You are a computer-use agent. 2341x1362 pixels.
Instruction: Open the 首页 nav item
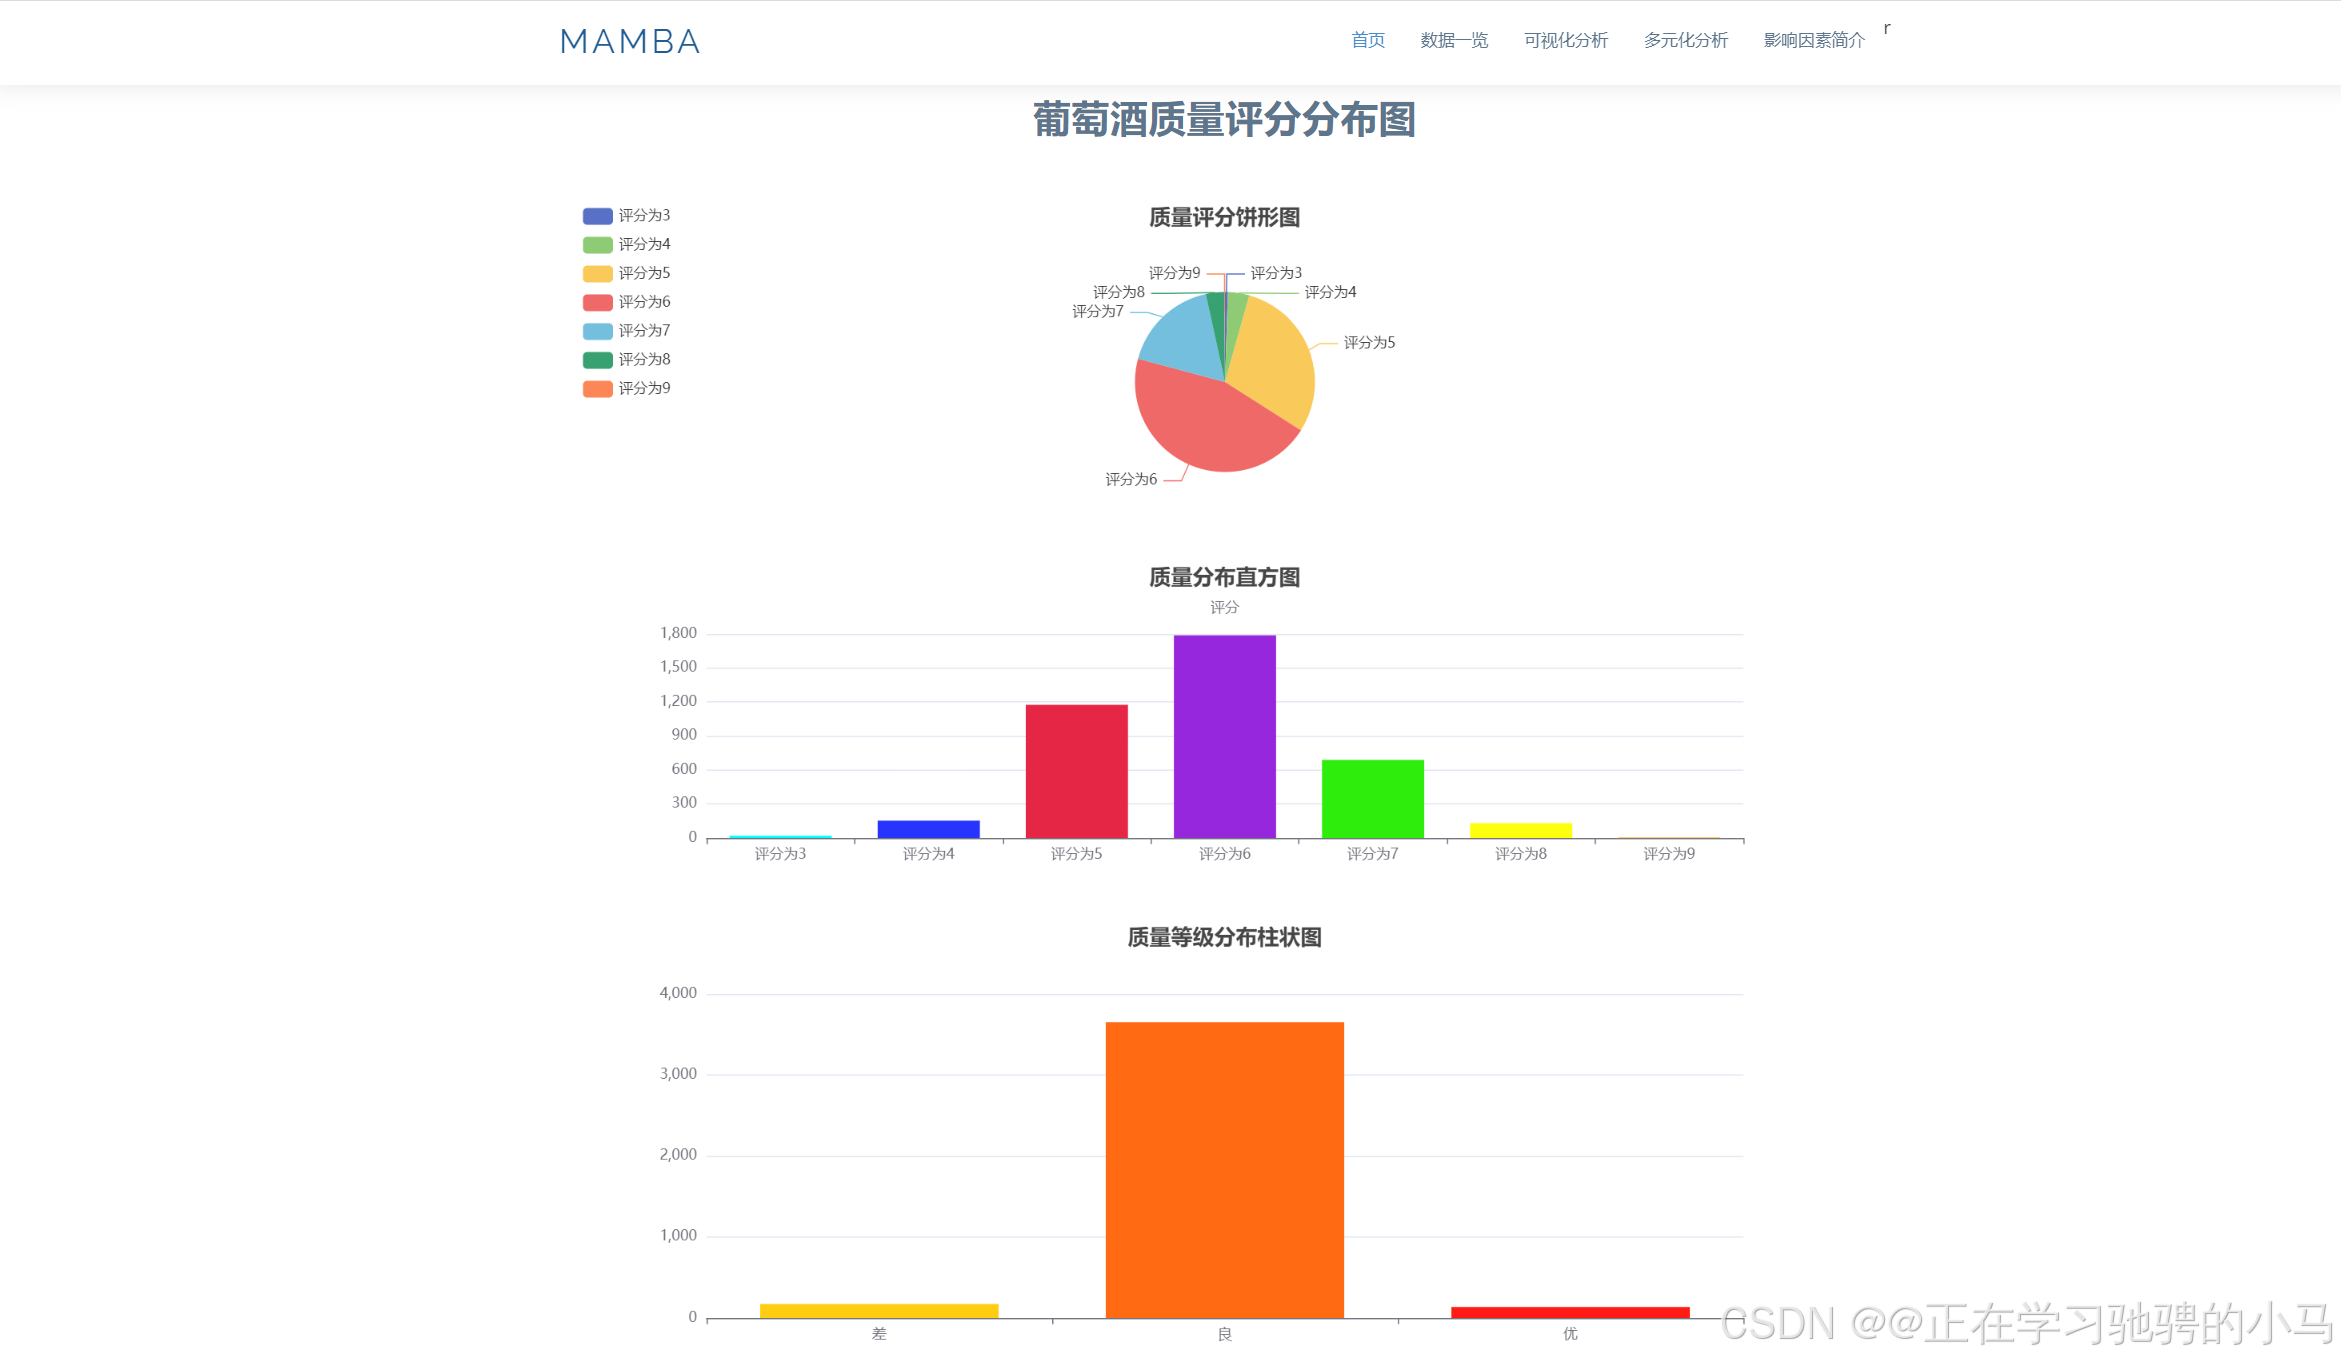1367,40
